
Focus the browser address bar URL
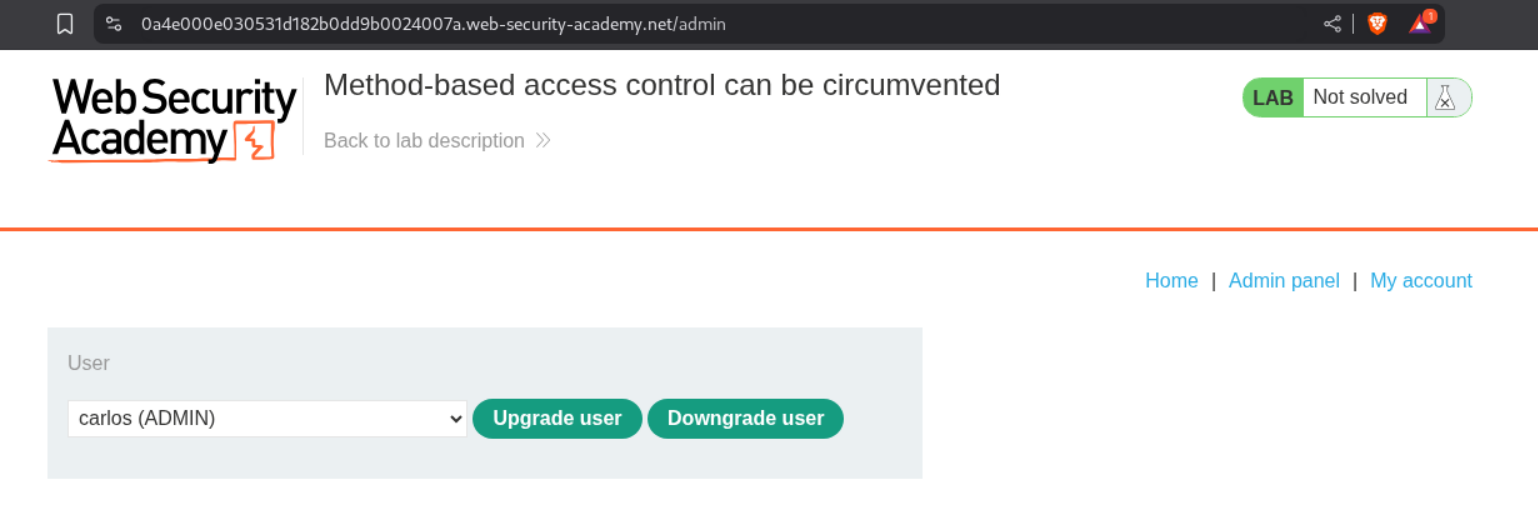tap(434, 24)
